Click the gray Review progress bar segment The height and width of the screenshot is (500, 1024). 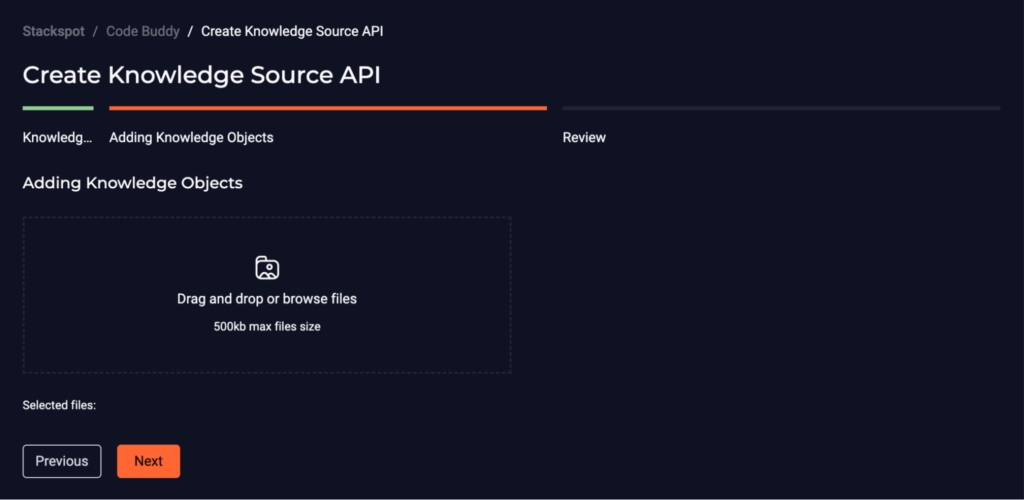pyautogui.click(x=781, y=108)
